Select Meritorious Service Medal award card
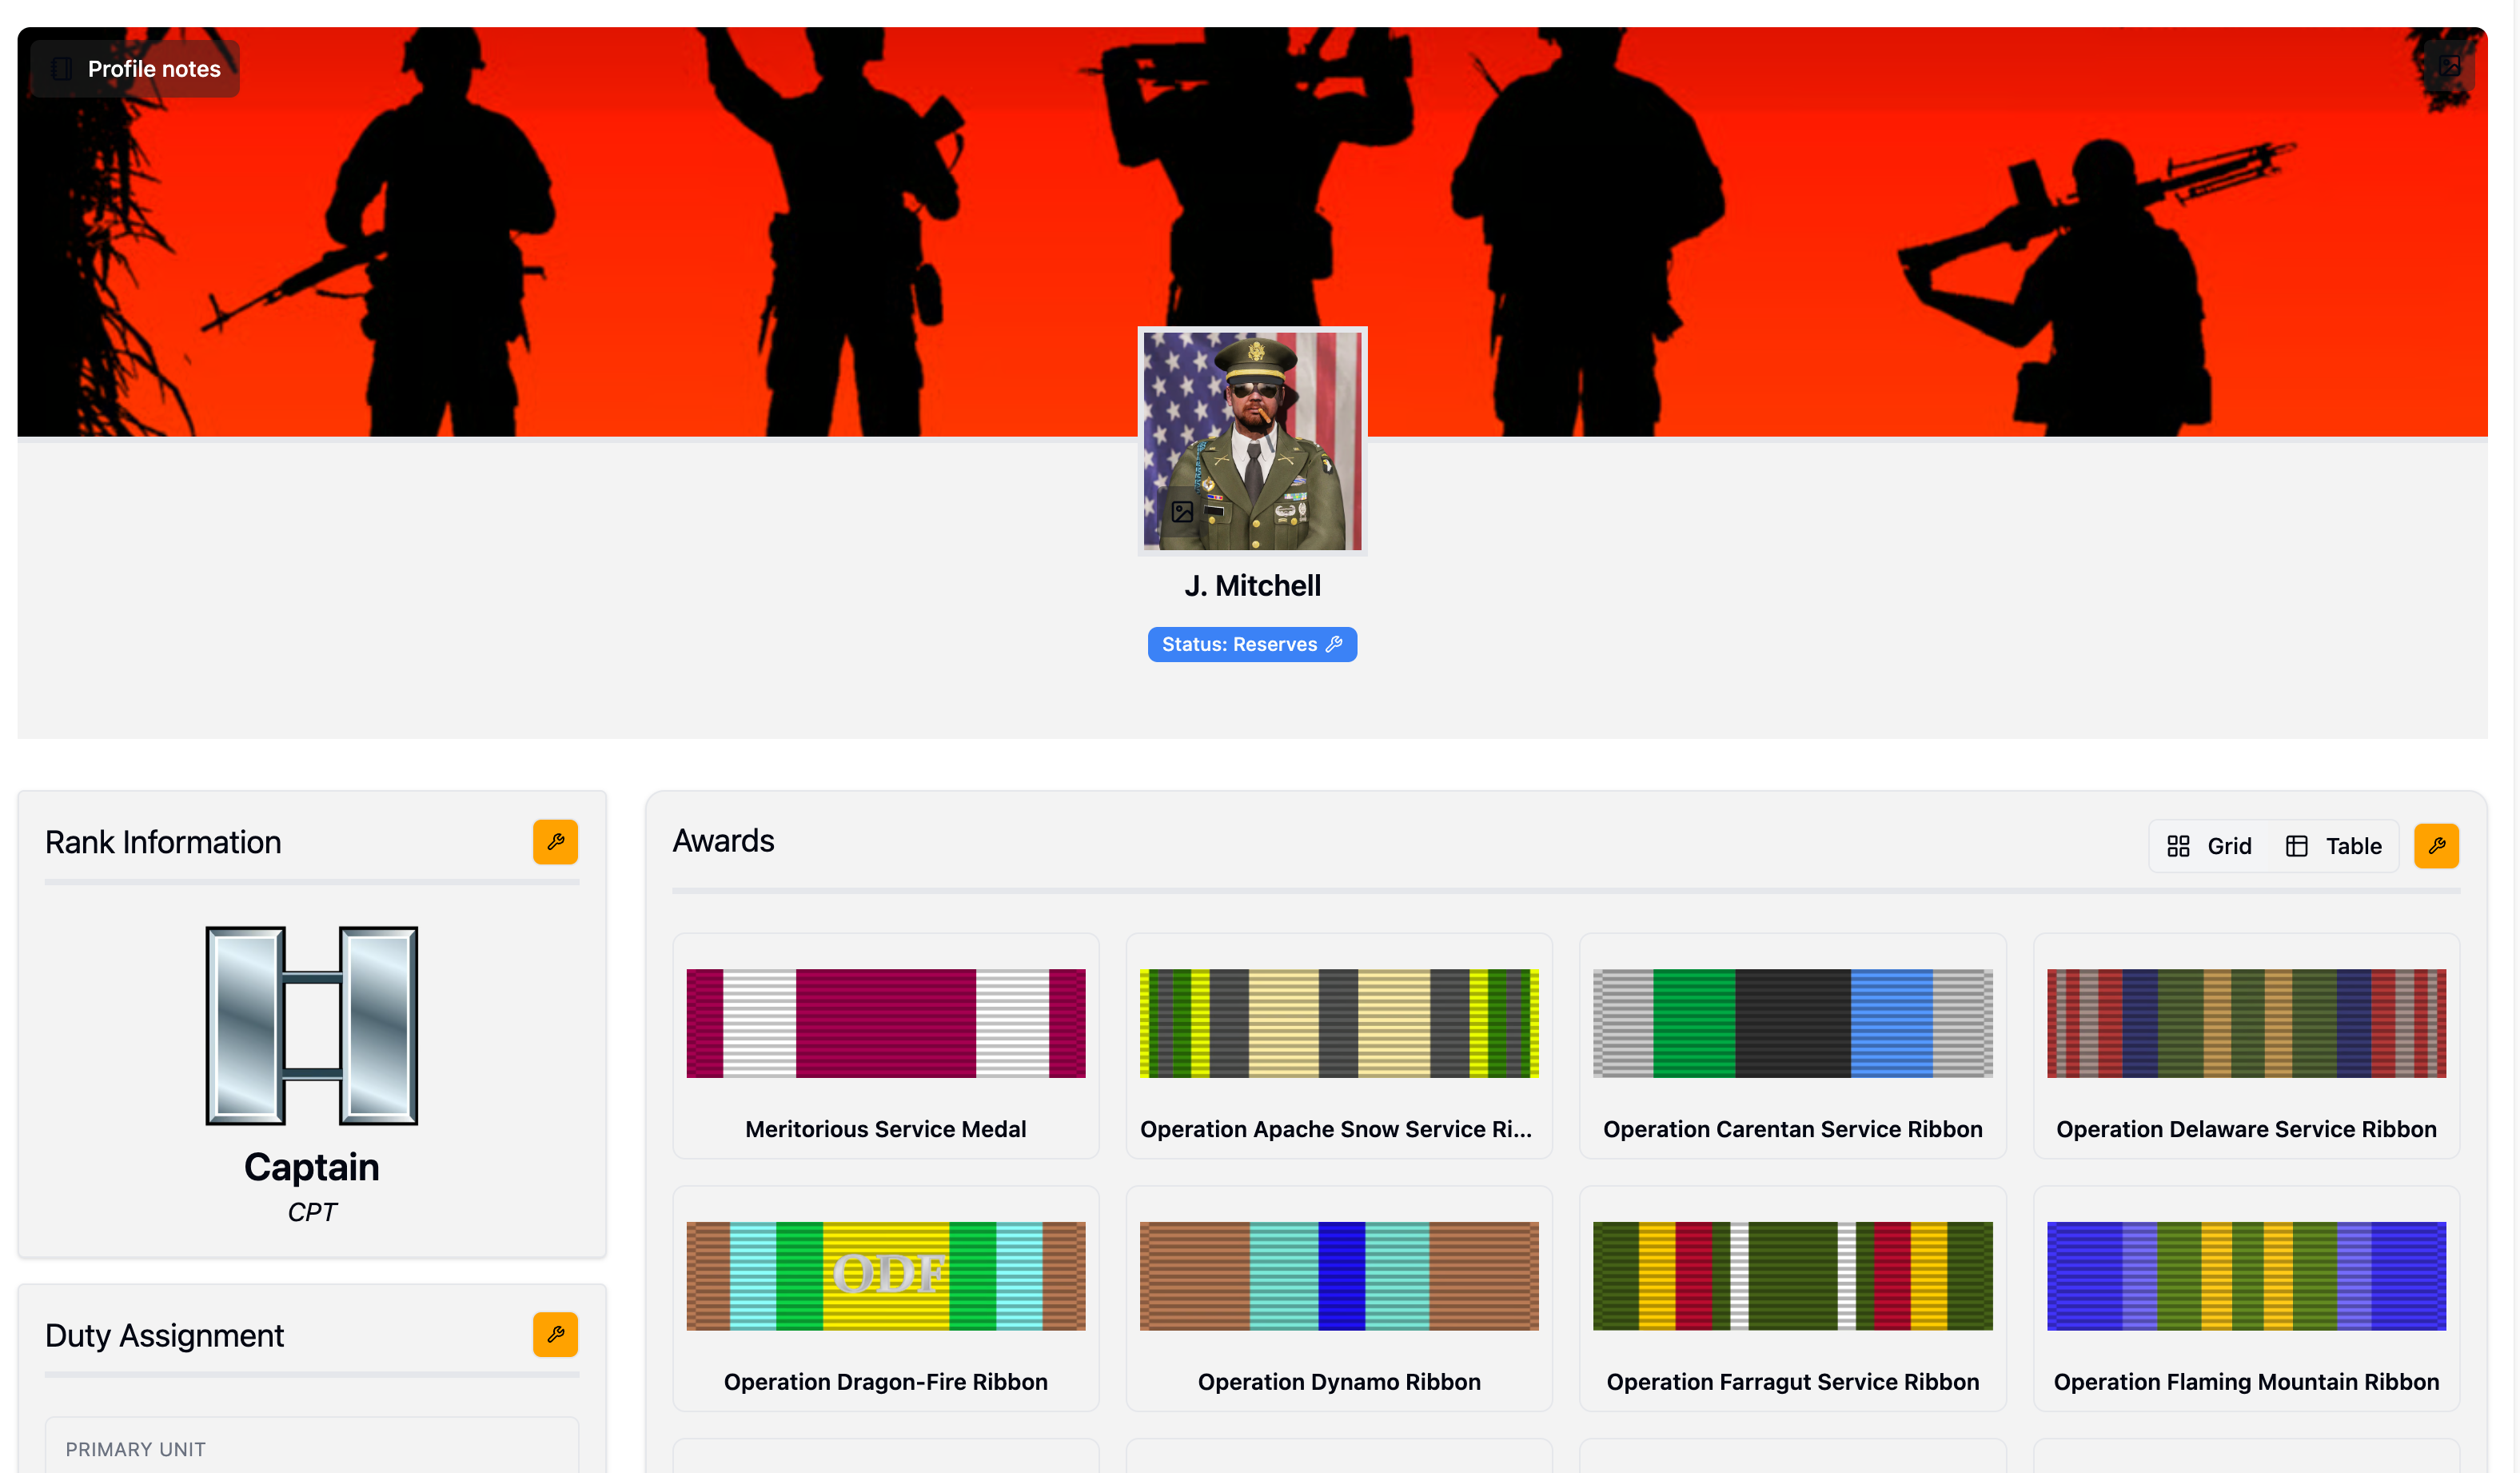 pyautogui.click(x=885, y=1046)
